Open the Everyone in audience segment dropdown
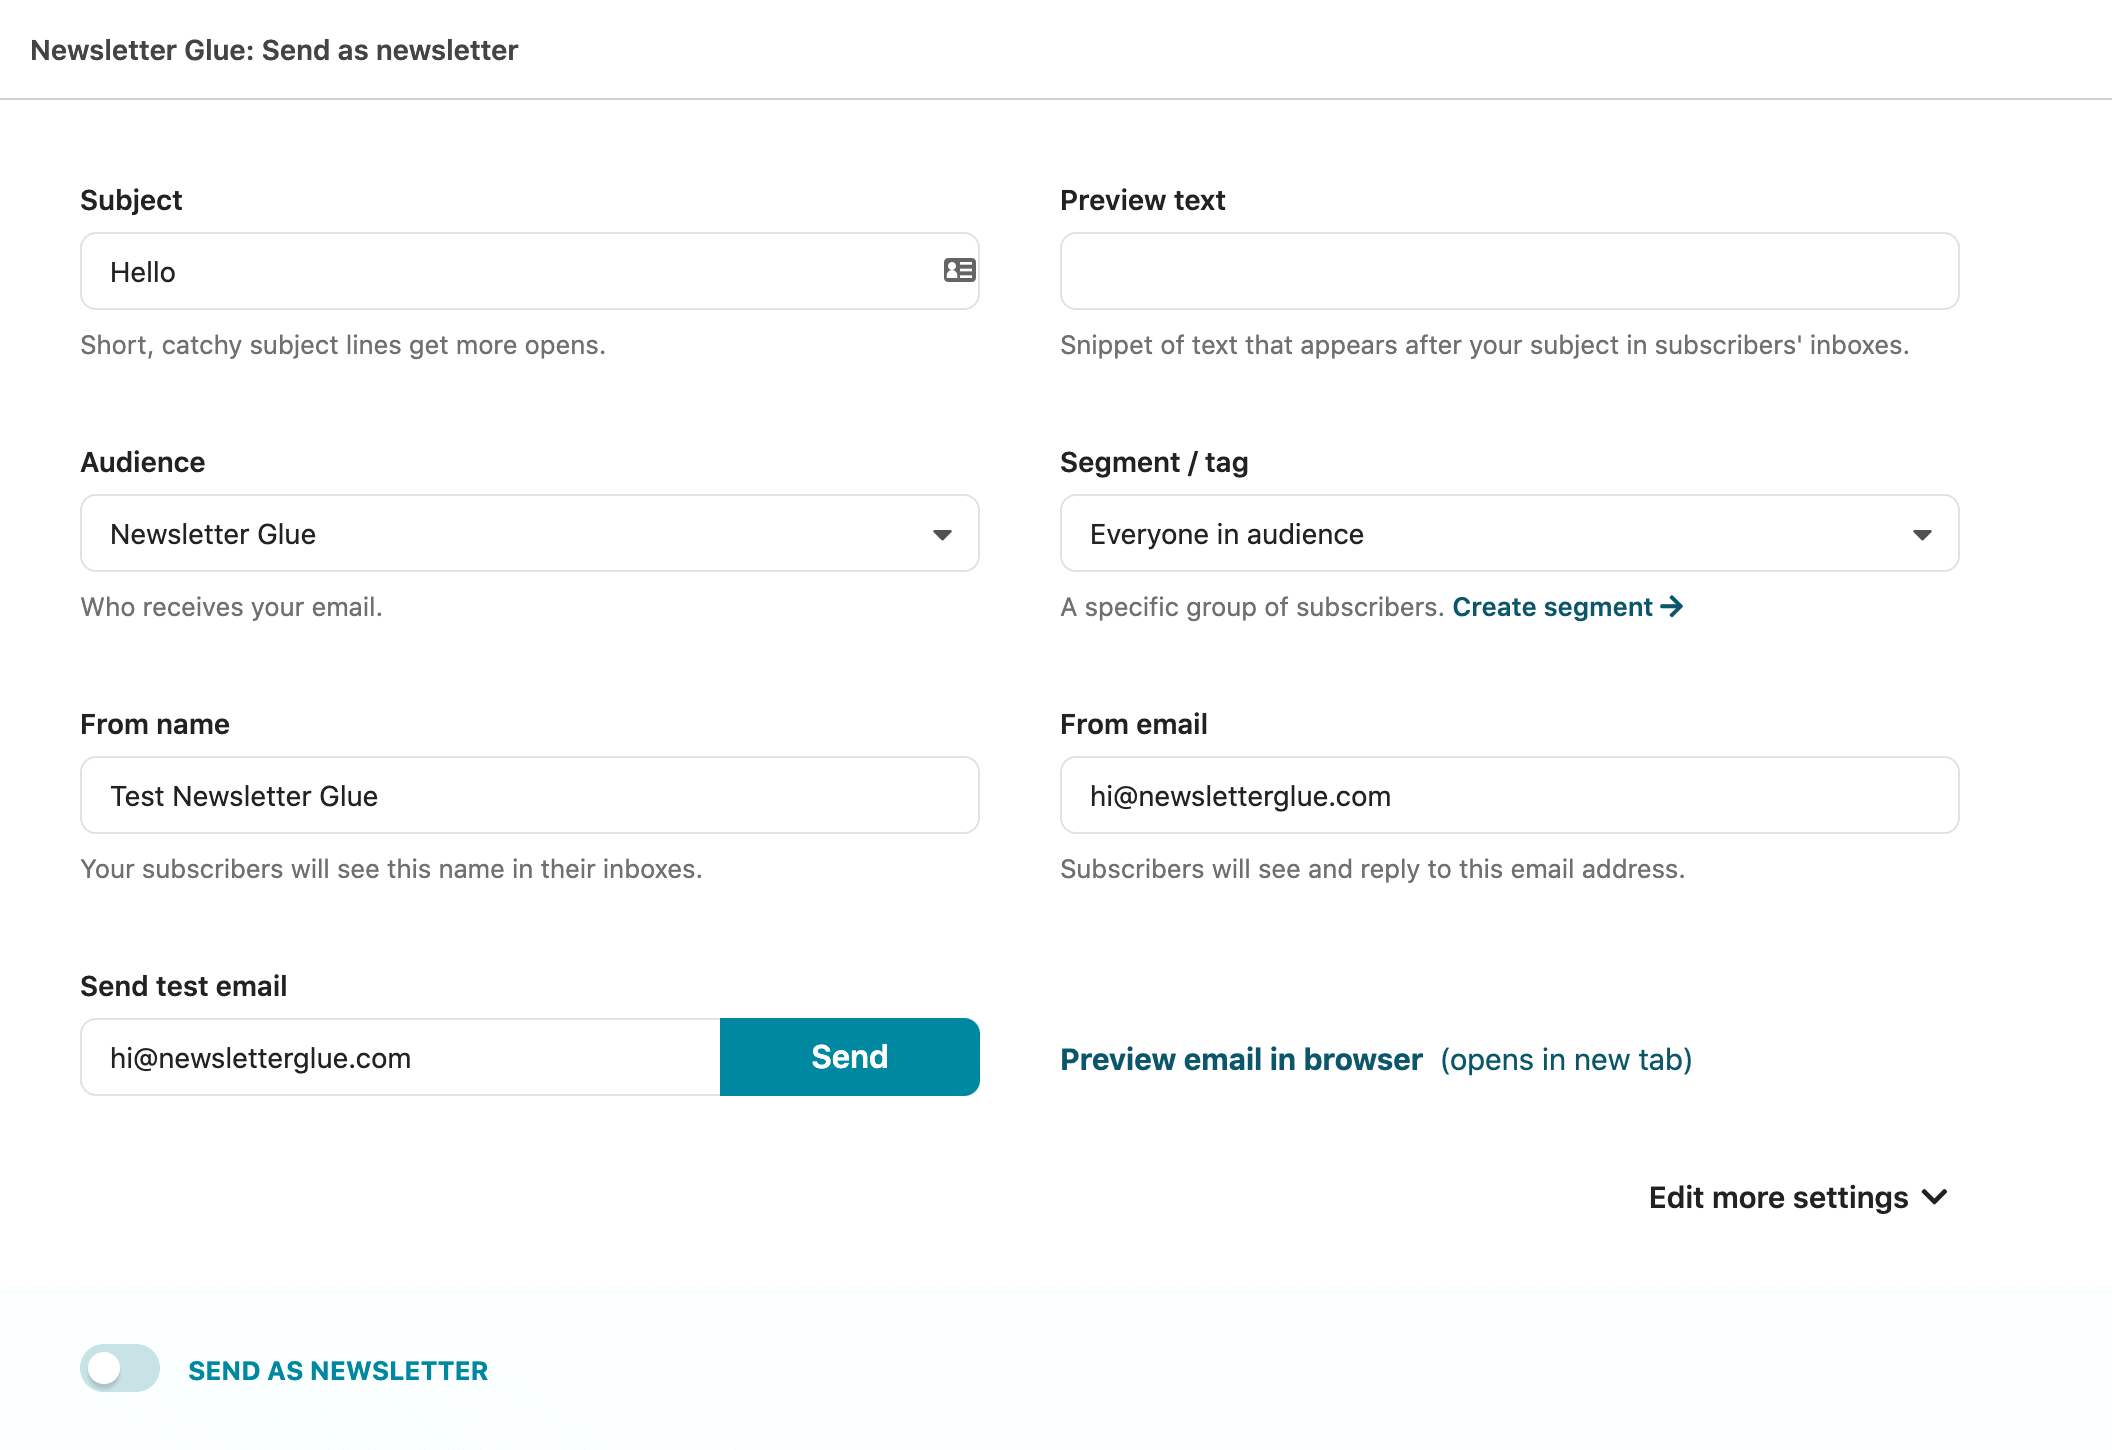2112x1450 pixels. (1510, 533)
